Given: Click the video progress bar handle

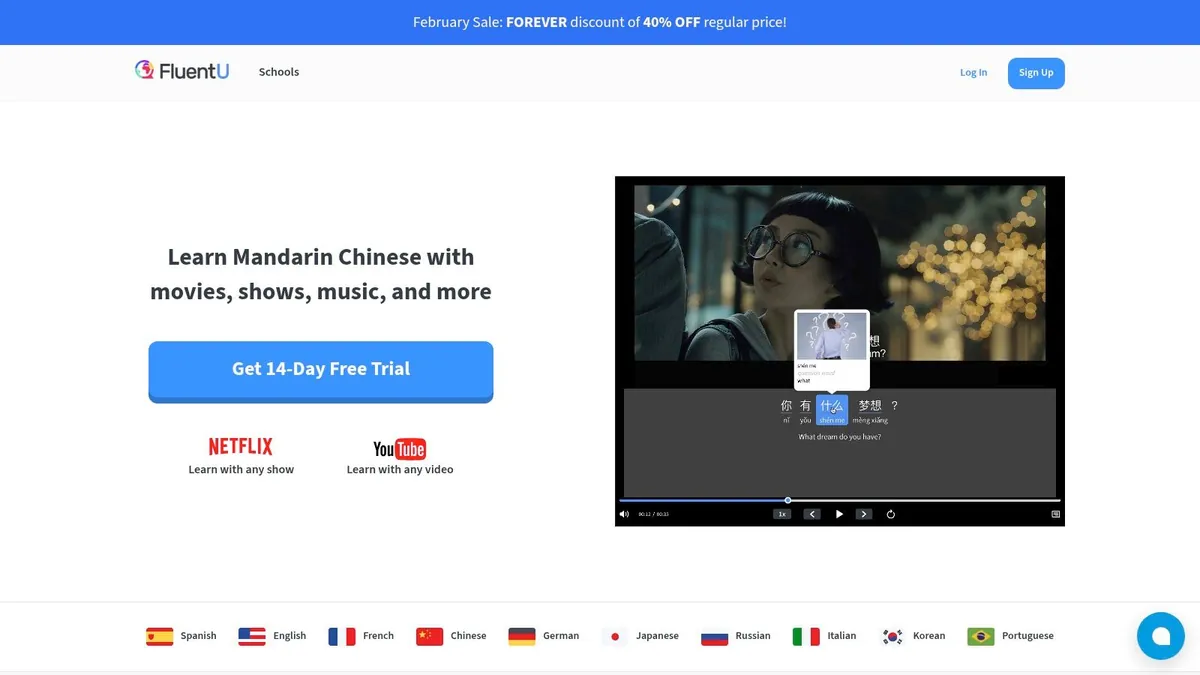Looking at the screenshot, I should pyautogui.click(x=788, y=500).
